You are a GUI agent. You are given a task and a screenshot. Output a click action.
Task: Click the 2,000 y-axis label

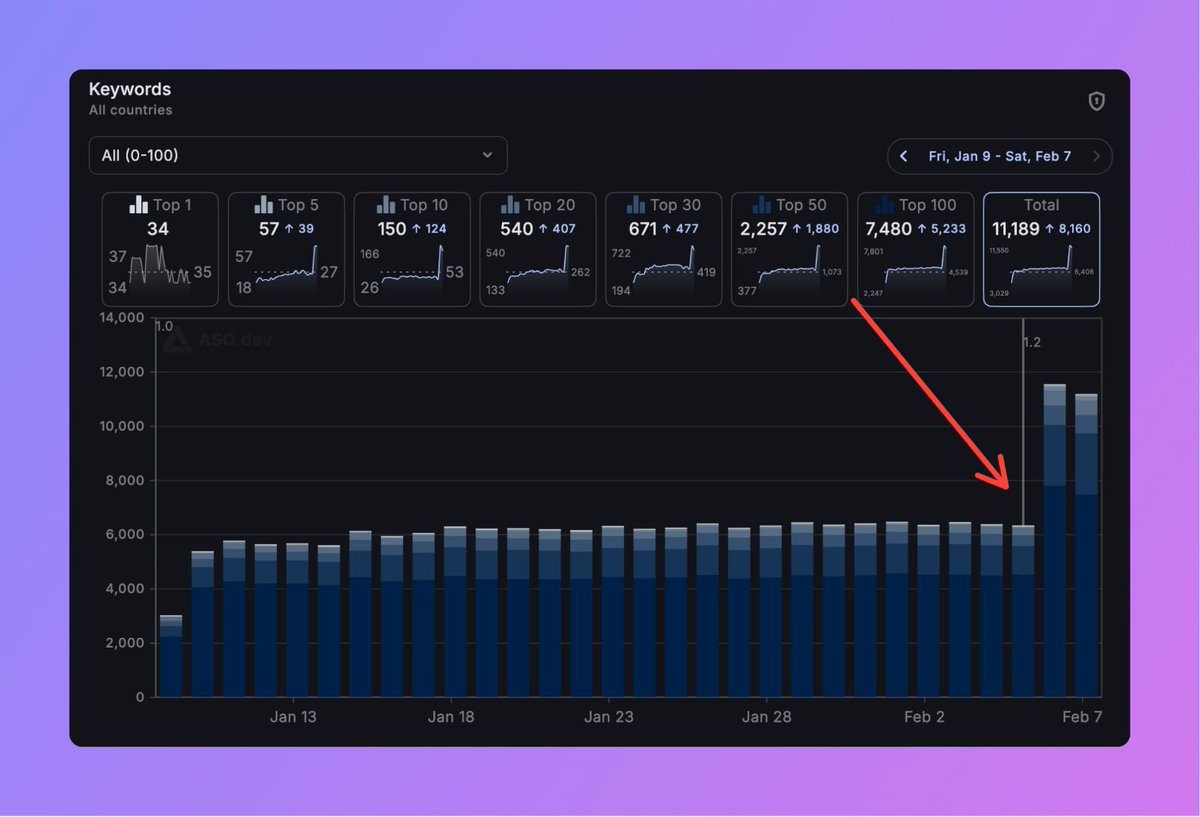pyautogui.click(x=124, y=643)
